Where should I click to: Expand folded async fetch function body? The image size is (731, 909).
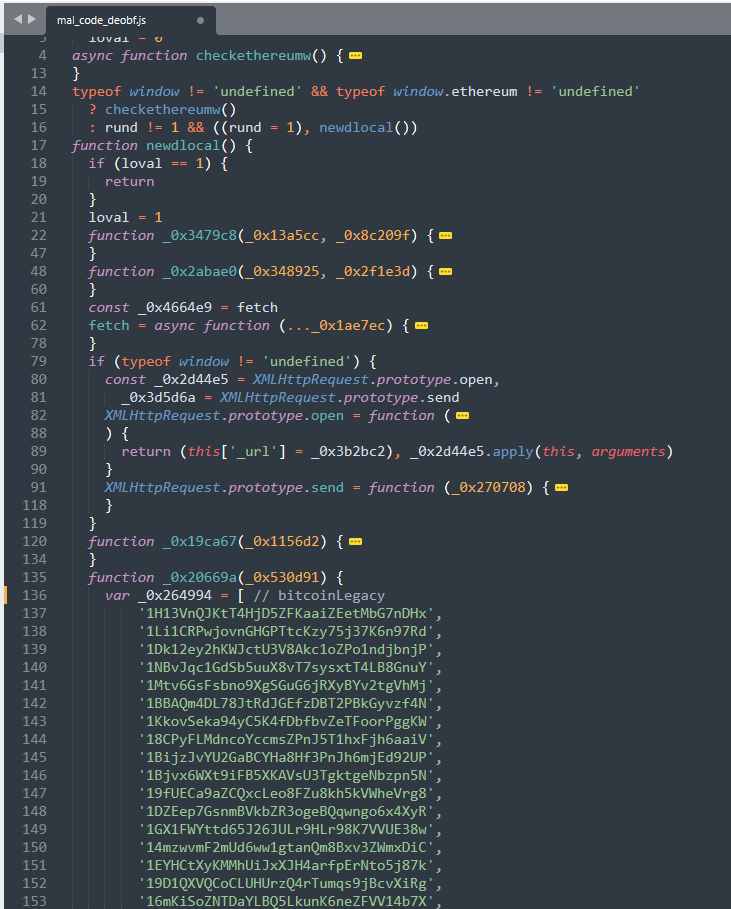[x=421, y=325]
